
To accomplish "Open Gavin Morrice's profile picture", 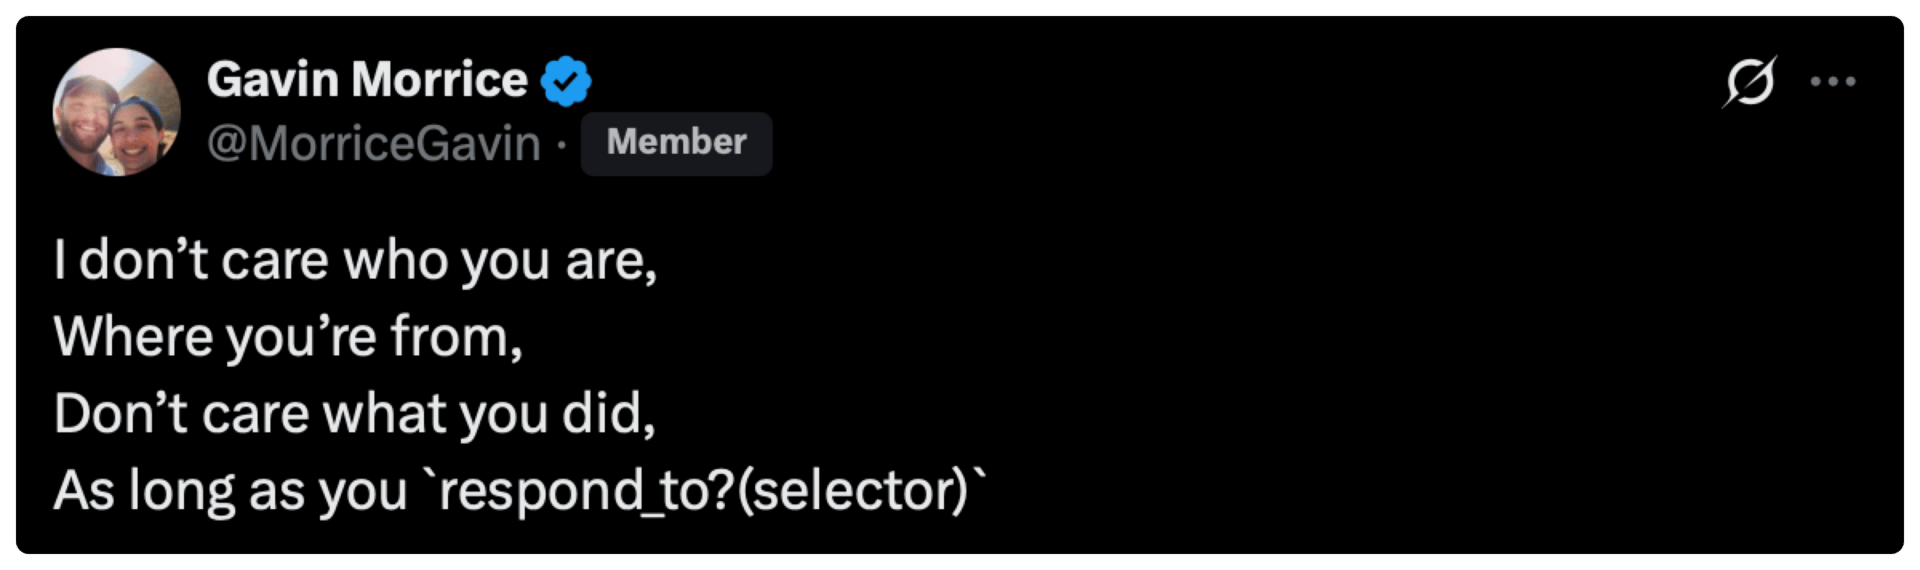I will click(x=117, y=112).
